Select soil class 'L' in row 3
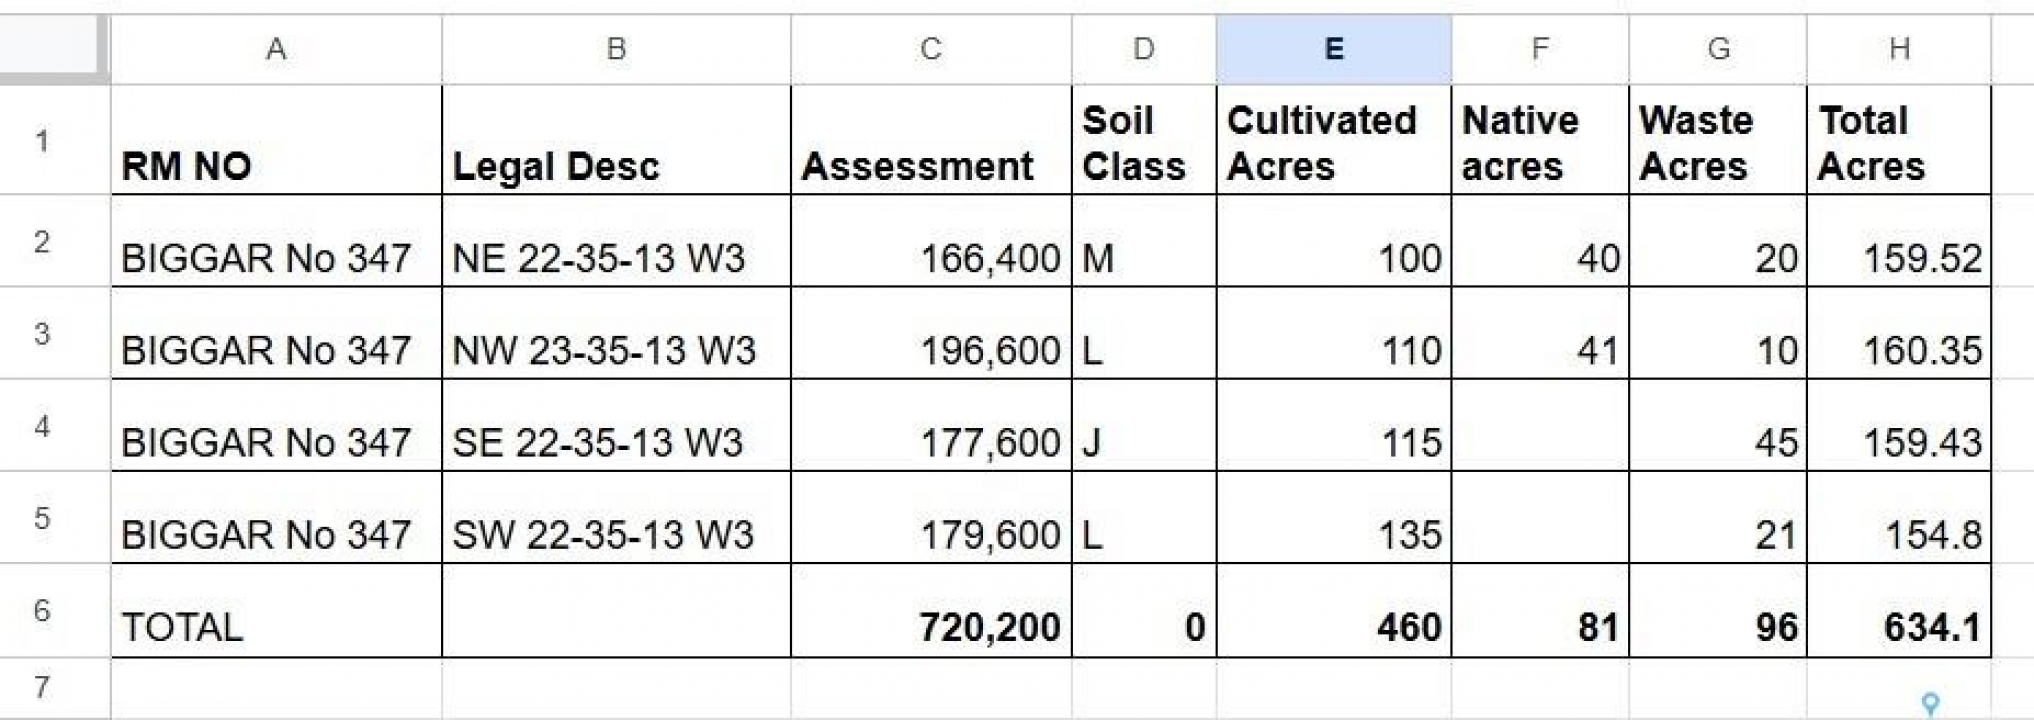Viewport: 2034px width, 720px height. (1144, 333)
